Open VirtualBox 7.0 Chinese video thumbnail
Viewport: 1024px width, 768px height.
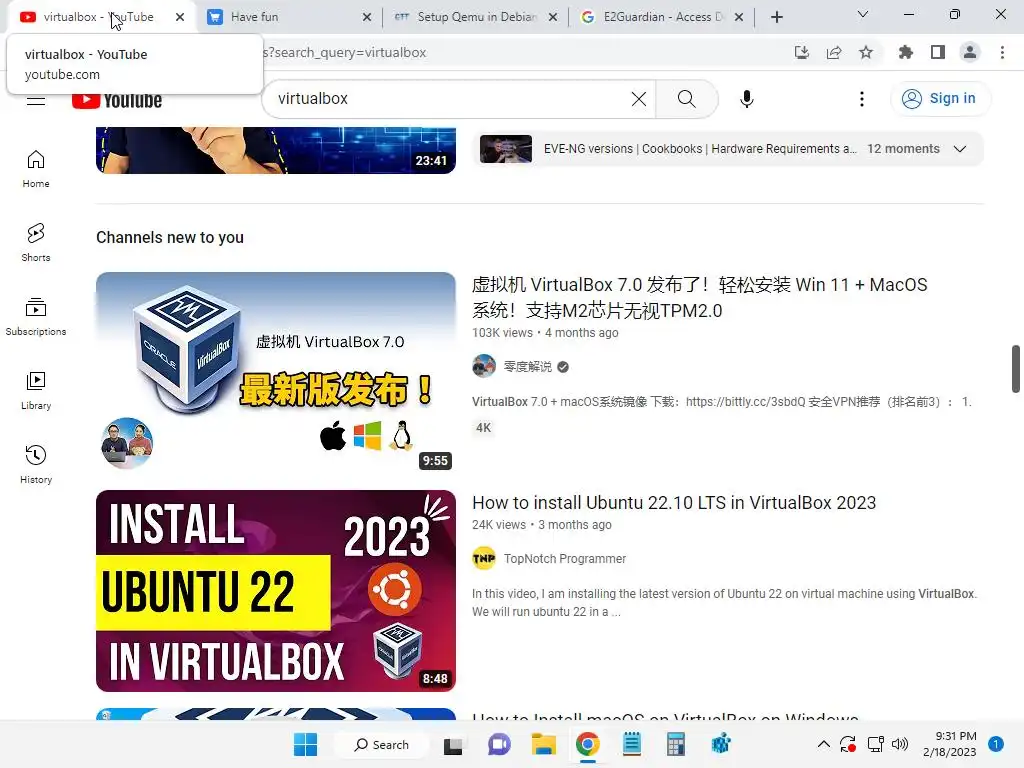tap(276, 373)
